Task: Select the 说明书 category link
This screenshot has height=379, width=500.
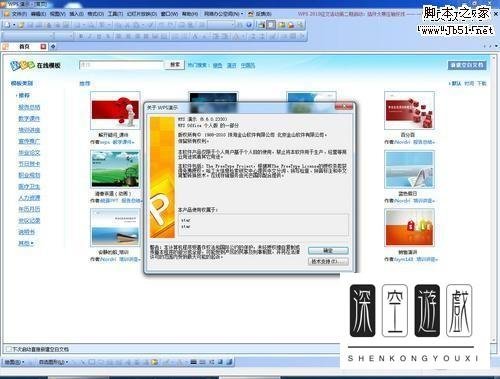Action: pyautogui.click(x=26, y=232)
